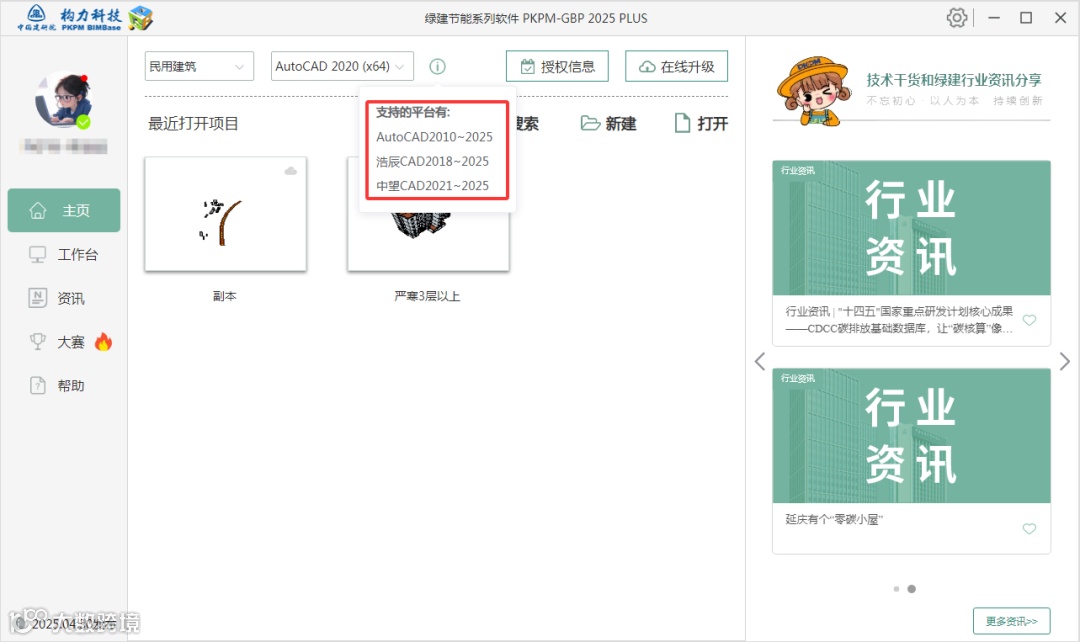Go to 主页 in the sidebar
The image size is (1080, 642).
(64, 210)
